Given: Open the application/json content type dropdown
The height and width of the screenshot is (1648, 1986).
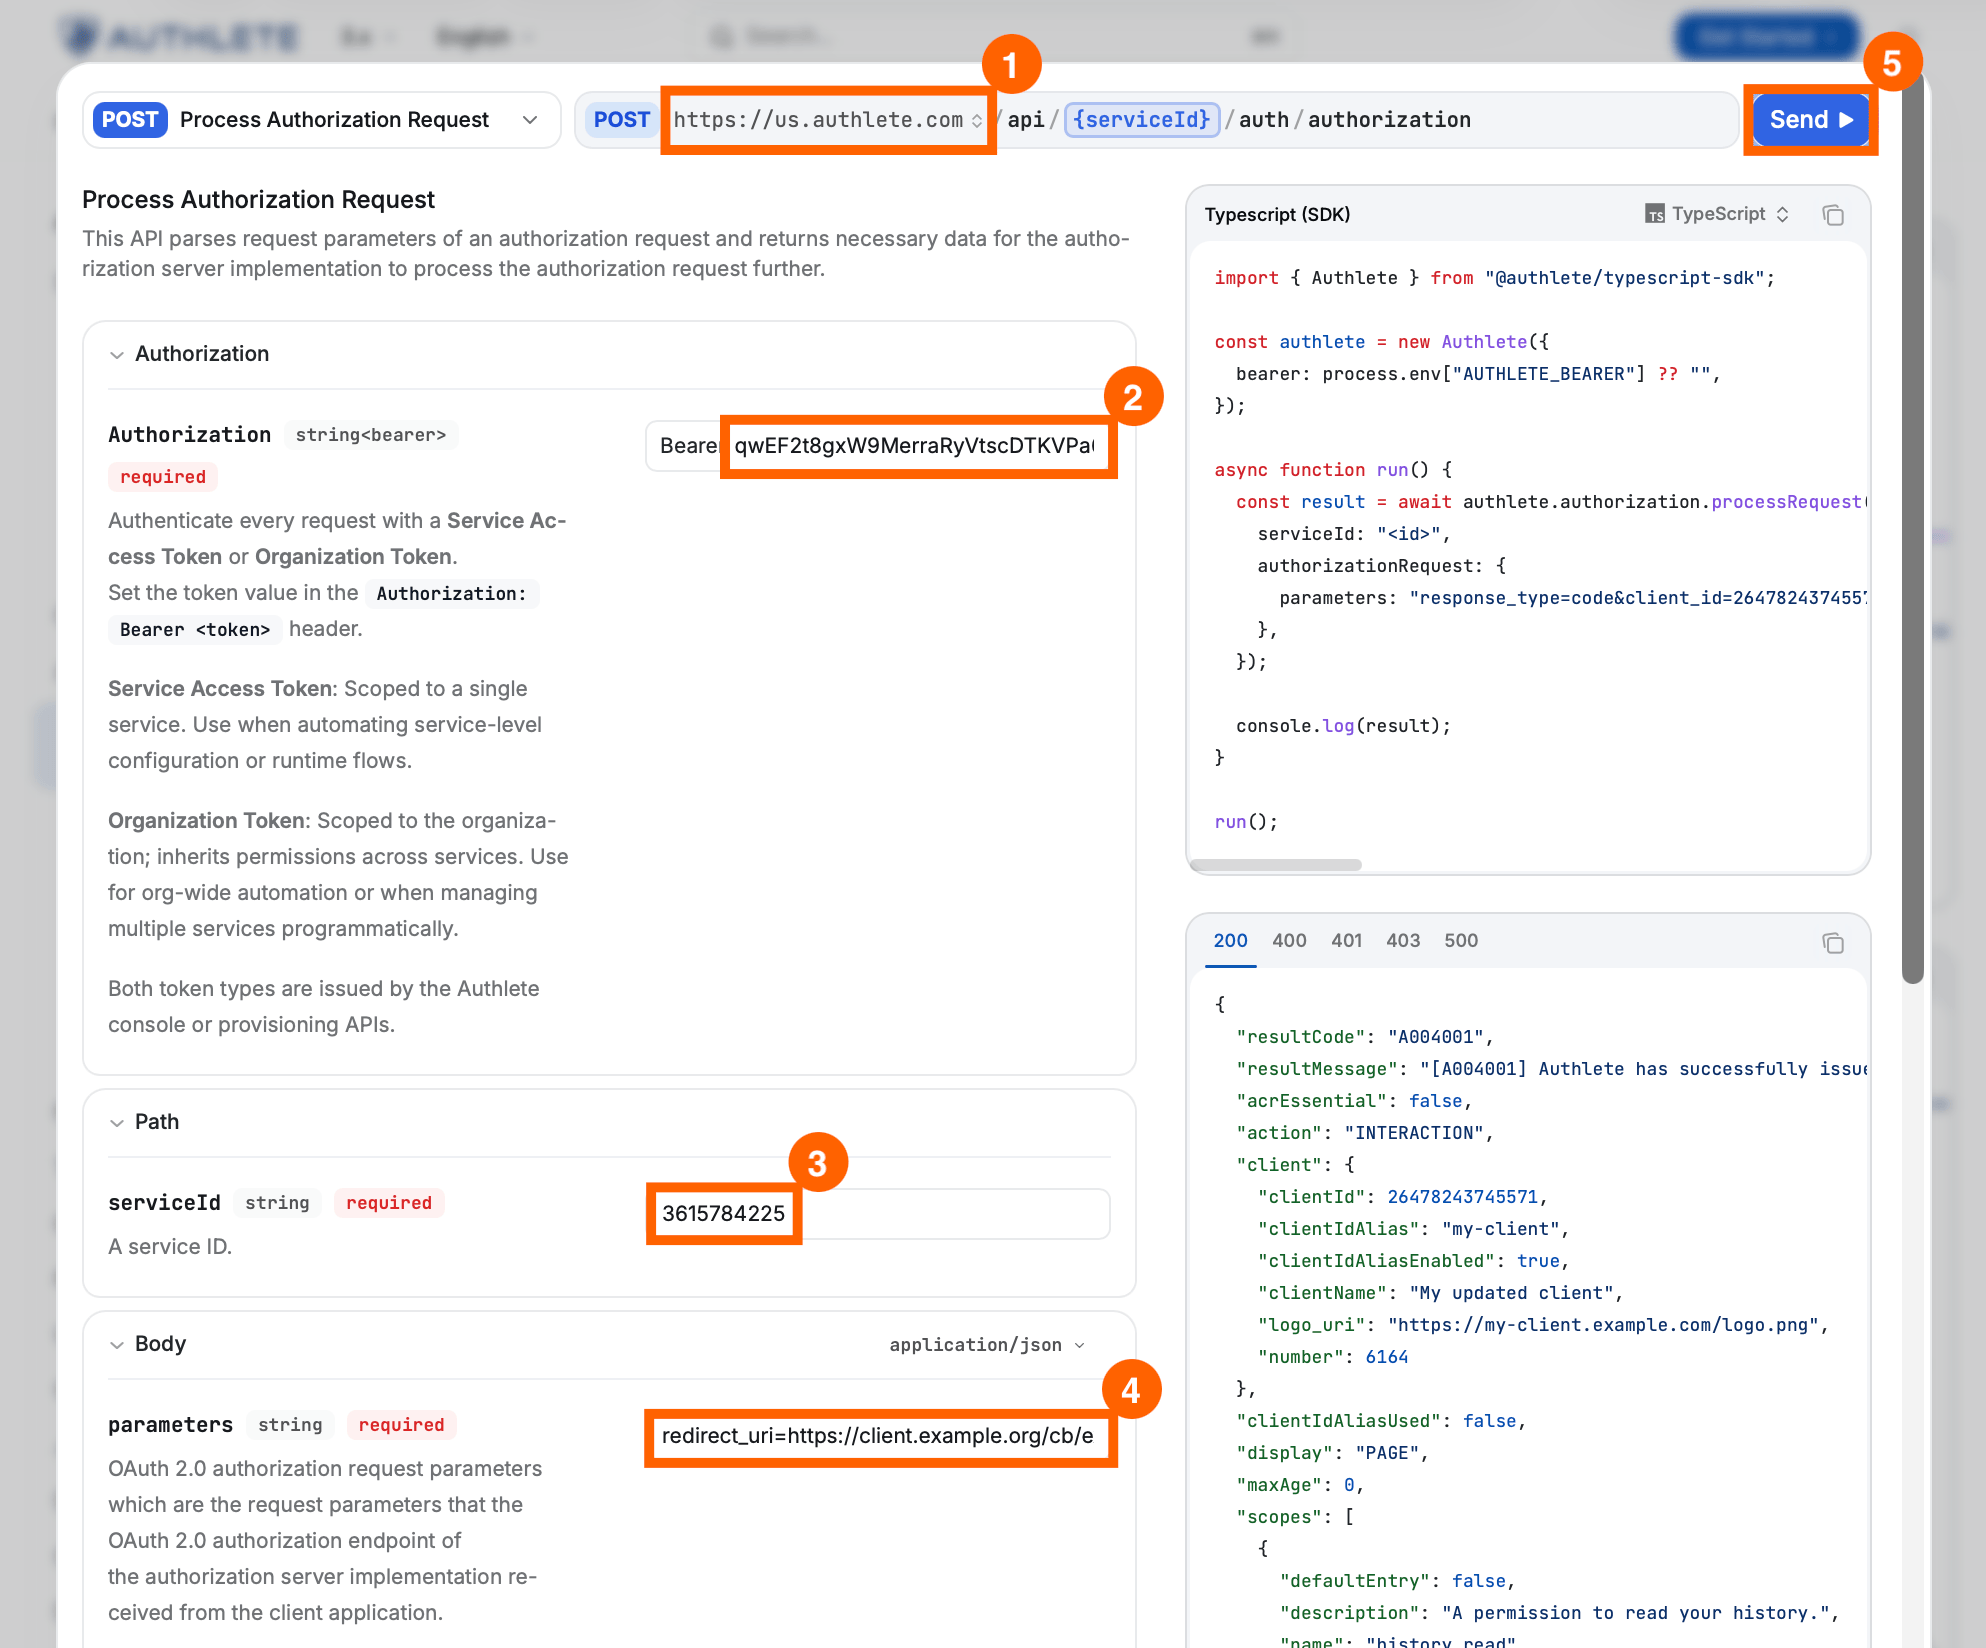Looking at the screenshot, I should pos(987,1345).
